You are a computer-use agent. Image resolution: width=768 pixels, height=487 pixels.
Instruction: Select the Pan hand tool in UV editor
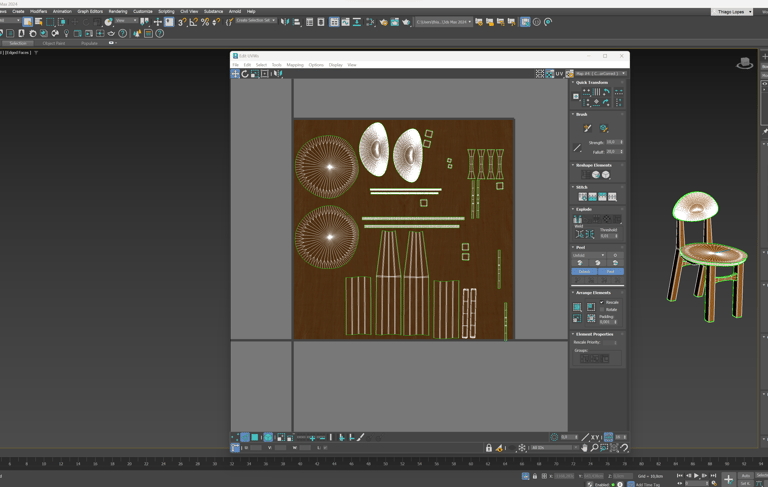coord(585,448)
